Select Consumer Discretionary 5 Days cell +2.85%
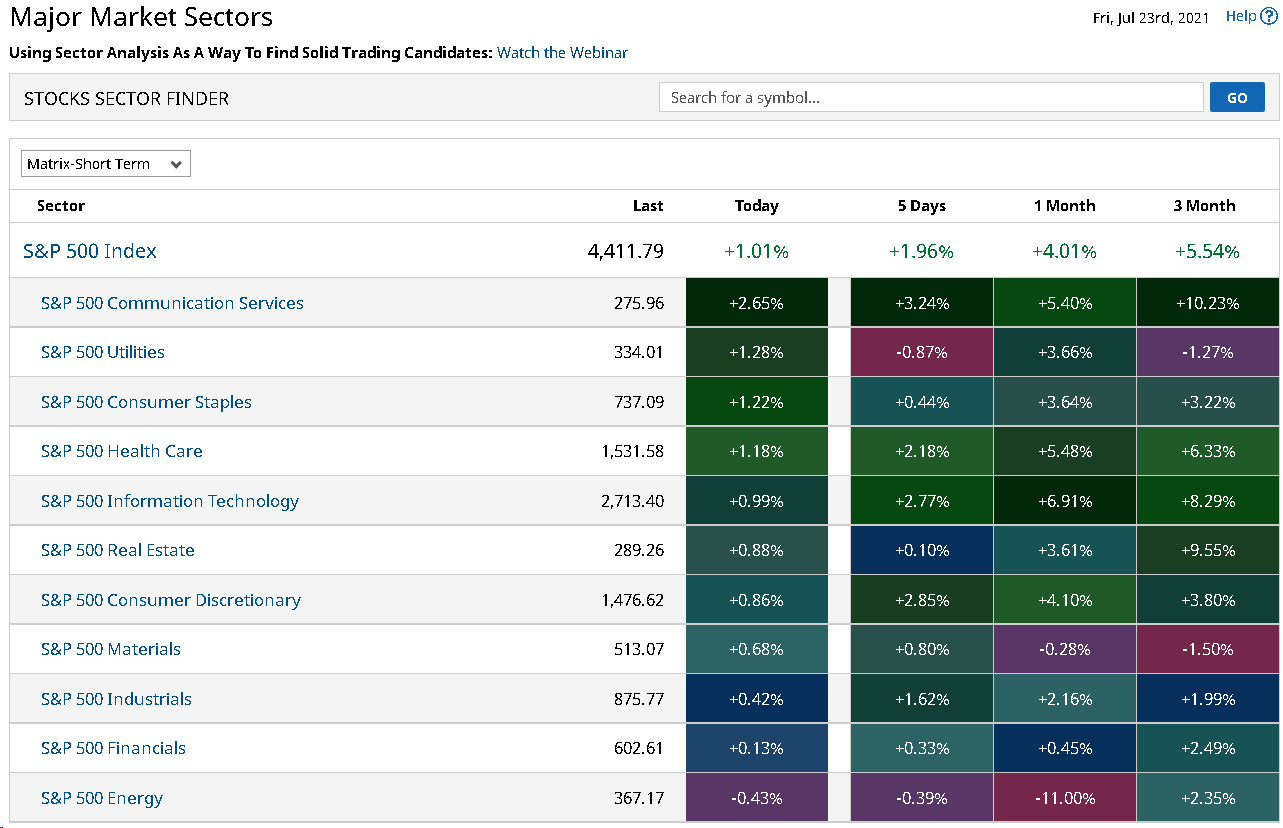The height and width of the screenshot is (828, 1283). (922, 600)
